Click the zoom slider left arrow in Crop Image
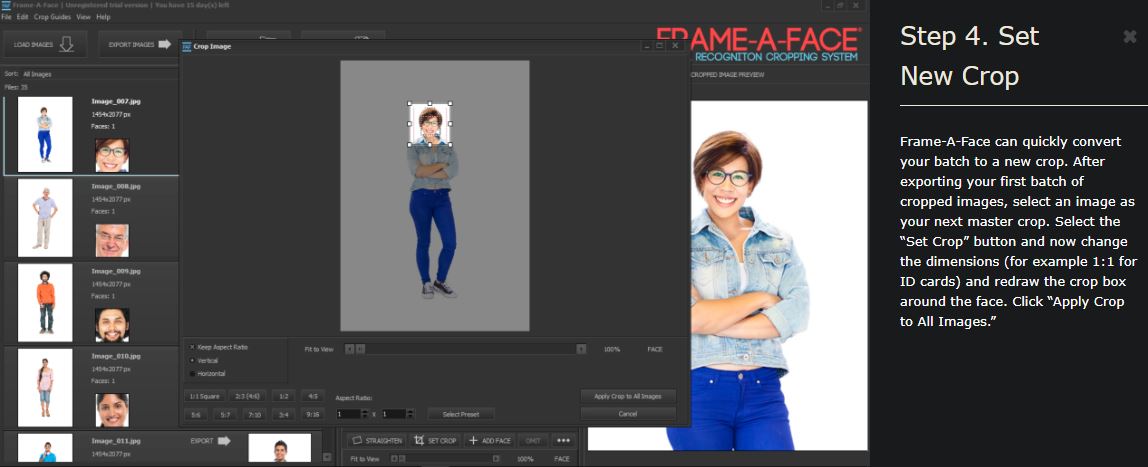This screenshot has width=1148, height=467. (349, 349)
